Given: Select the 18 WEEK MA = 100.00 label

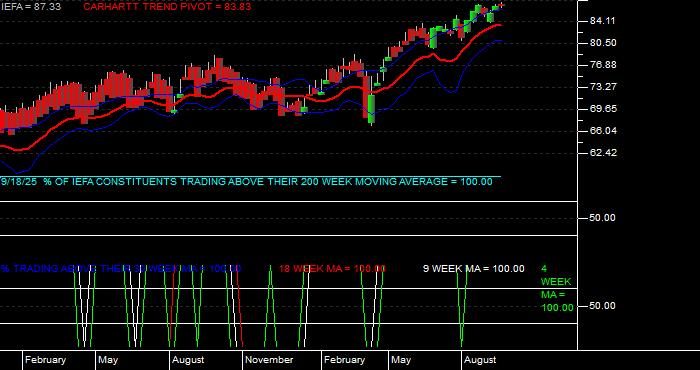Looking at the screenshot, I should pyautogui.click(x=332, y=269).
